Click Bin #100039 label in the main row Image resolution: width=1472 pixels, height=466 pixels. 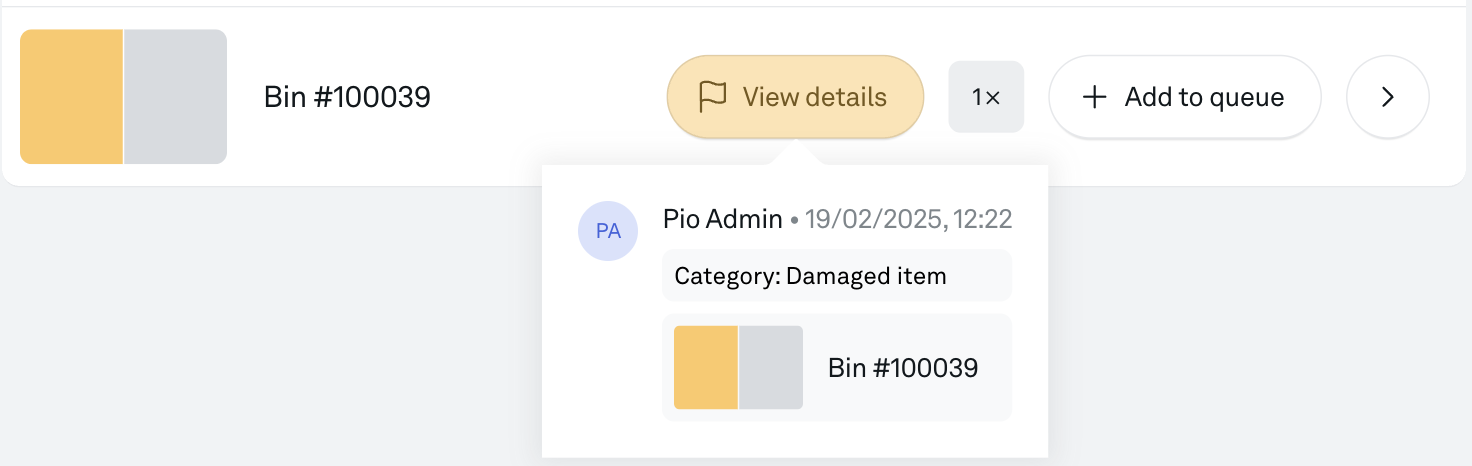pos(347,97)
